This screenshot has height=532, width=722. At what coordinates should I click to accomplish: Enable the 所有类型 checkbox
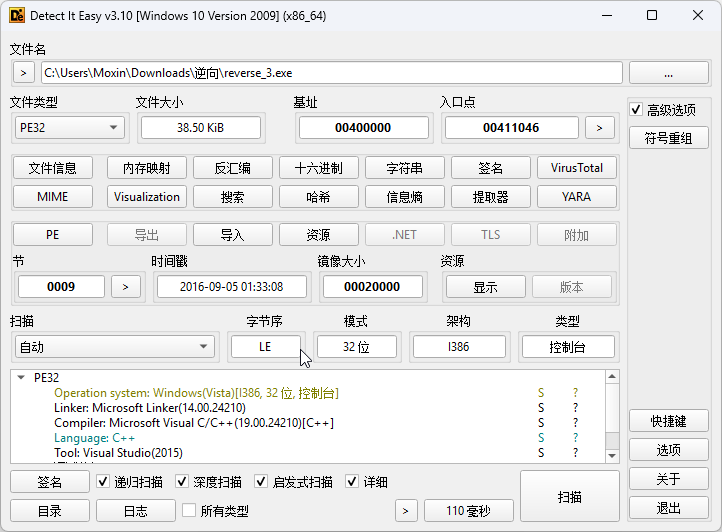pos(189,511)
